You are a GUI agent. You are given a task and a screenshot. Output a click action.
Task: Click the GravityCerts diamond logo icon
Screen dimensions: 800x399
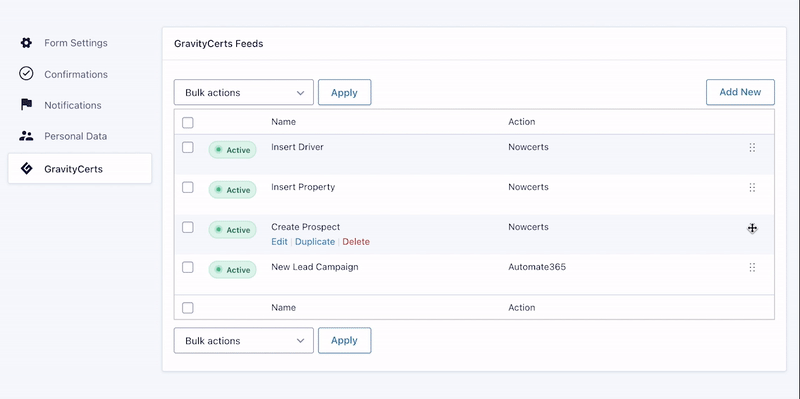click(27, 169)
